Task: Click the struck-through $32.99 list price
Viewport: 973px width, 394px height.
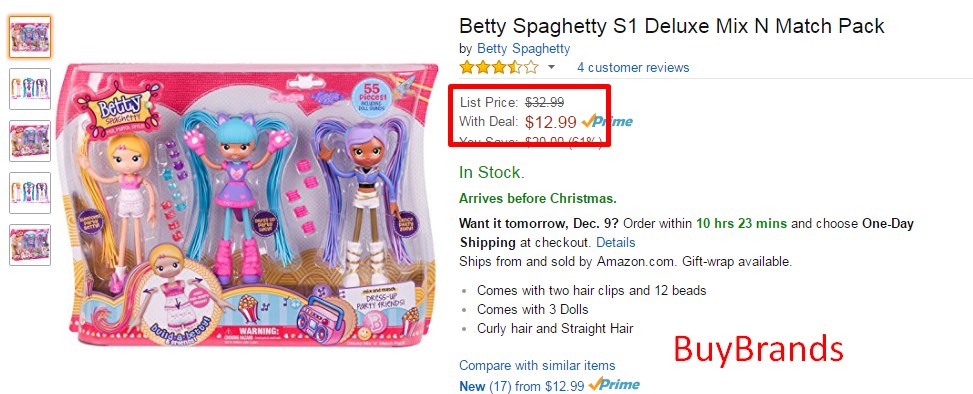Action: pyautogui.click(x=544, y=102)
